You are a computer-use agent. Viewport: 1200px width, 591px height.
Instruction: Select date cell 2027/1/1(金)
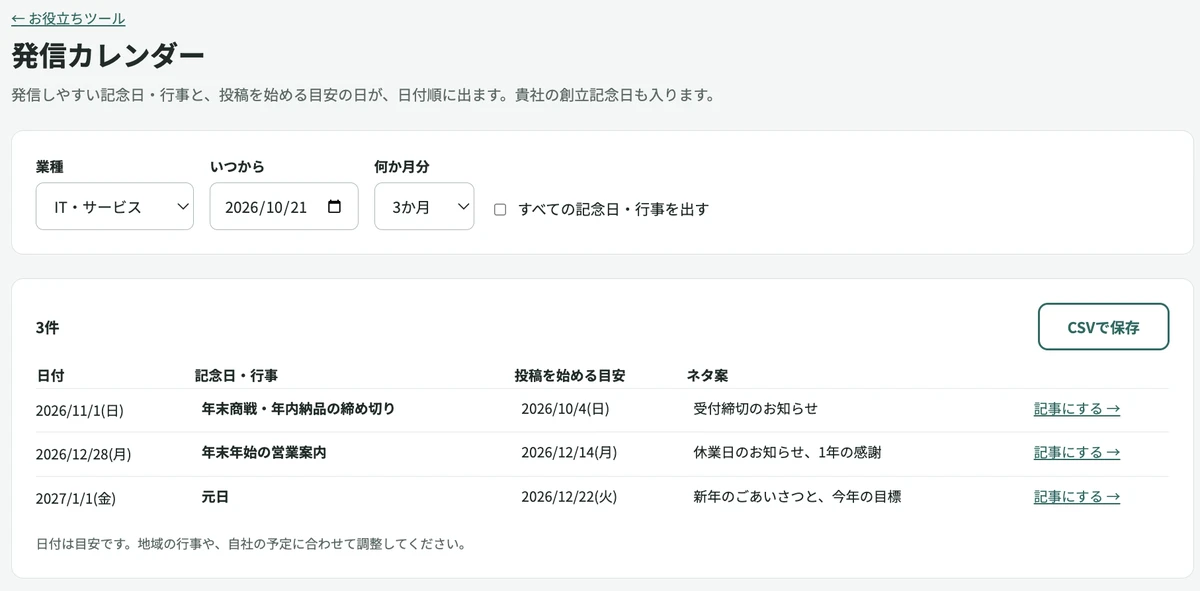75,498
